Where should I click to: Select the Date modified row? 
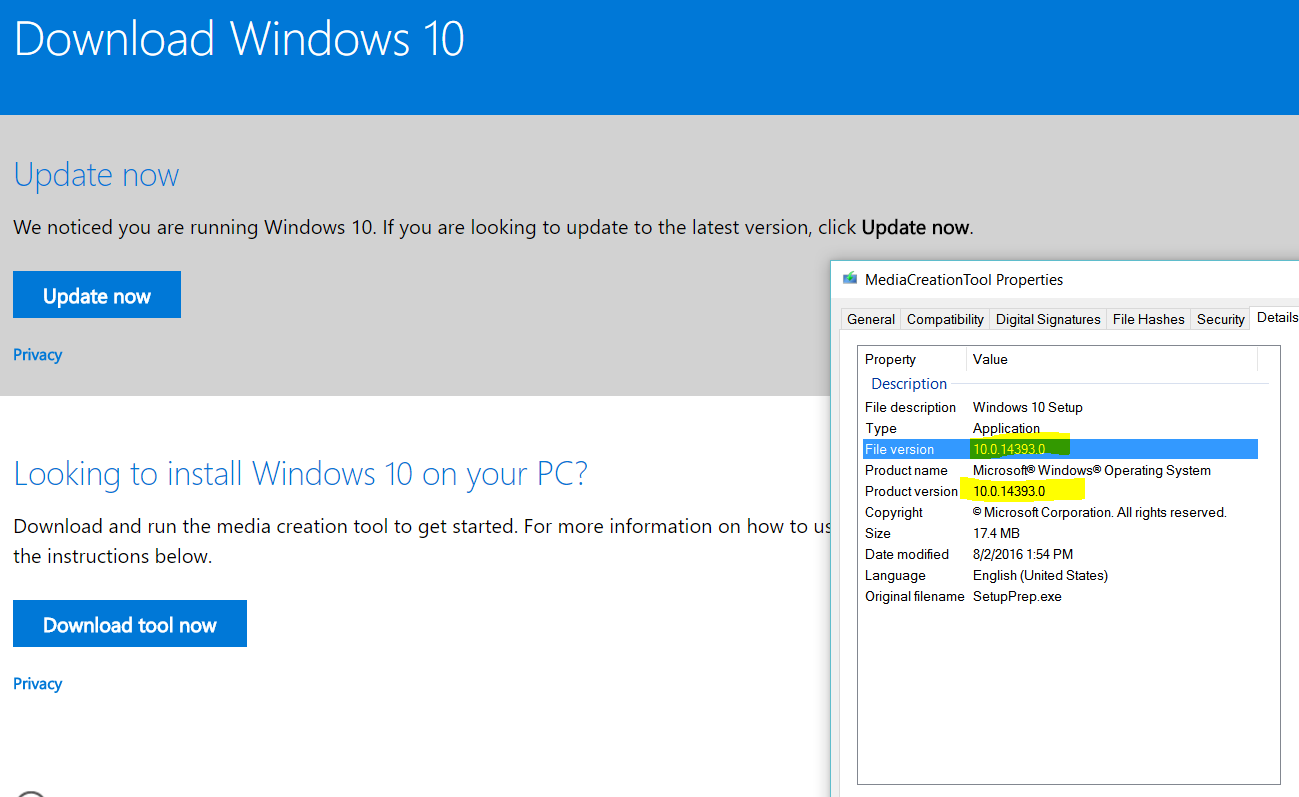pyautogui.click(x=1060, y=554)
